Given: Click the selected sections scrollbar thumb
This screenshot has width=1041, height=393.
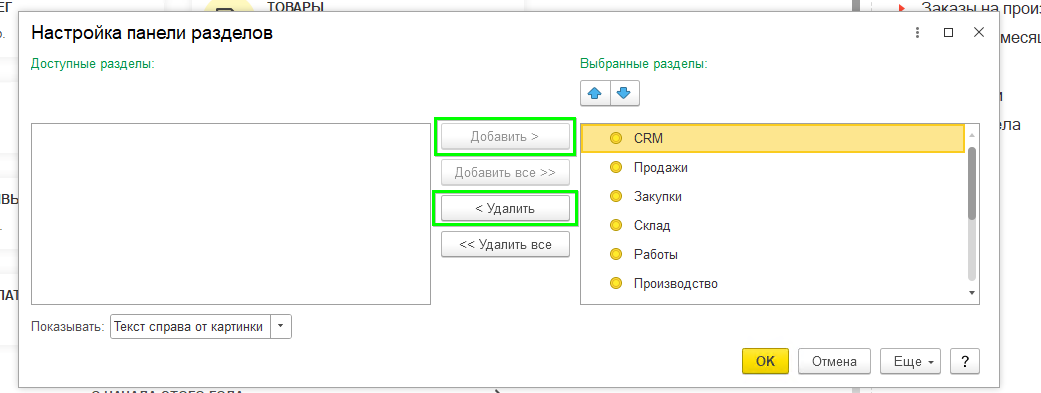Looking at the screenshot, I should coord(972,183).
